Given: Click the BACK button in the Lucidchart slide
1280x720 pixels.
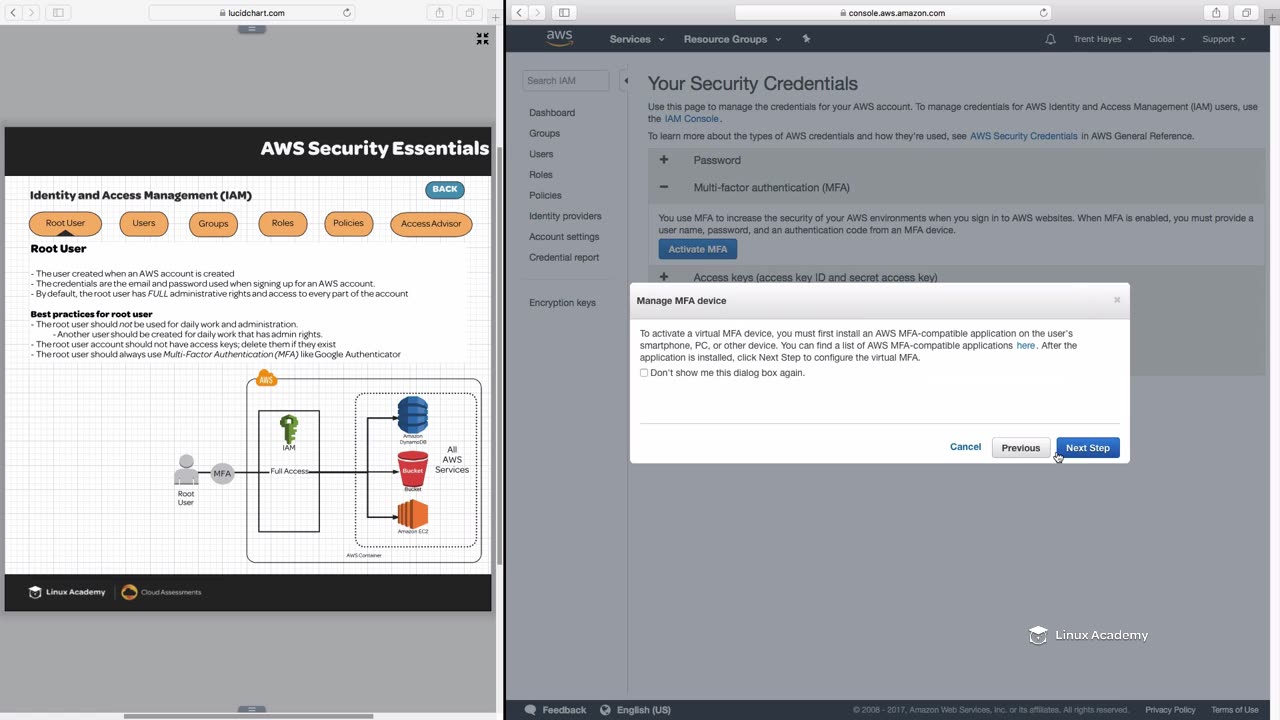Looking at the screenshot, I should click(445, 189).
